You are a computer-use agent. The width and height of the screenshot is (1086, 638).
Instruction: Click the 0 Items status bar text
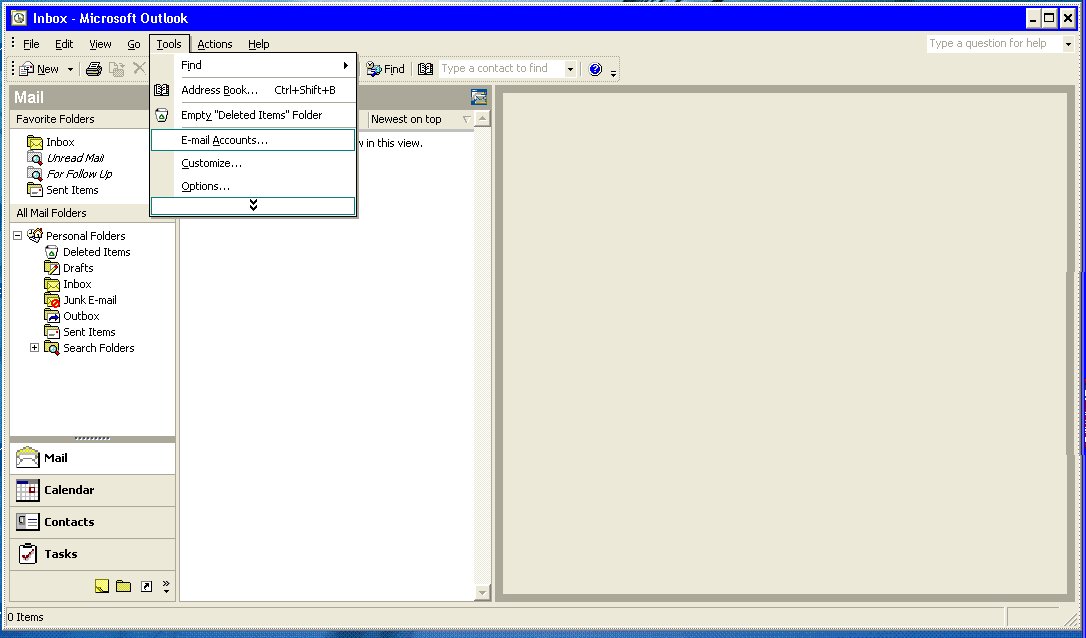pos(26,617)
